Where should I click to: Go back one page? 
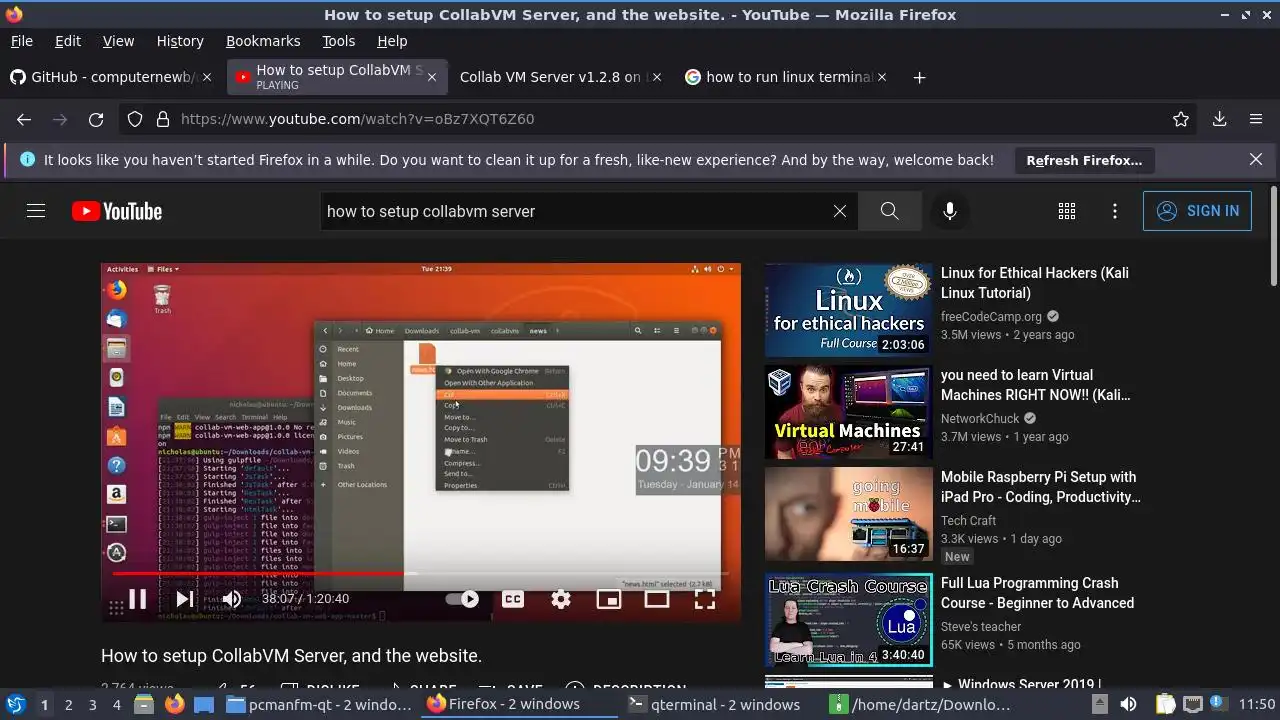(24, 119)
